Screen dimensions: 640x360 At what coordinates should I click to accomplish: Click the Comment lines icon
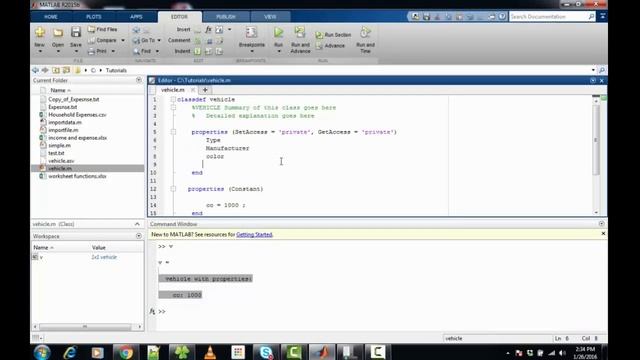coord(198,40)
